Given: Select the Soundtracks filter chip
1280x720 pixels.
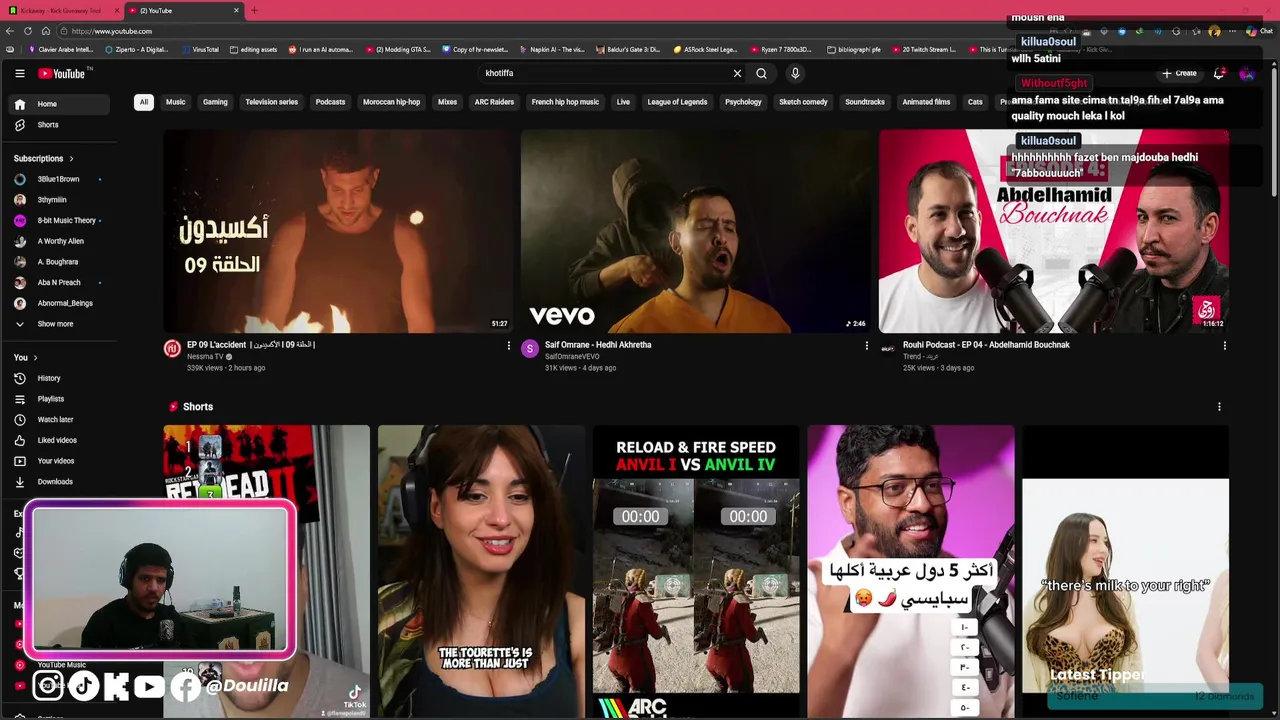Looking at the screenshot, I should pyautogui.click(x=865, y=102).
